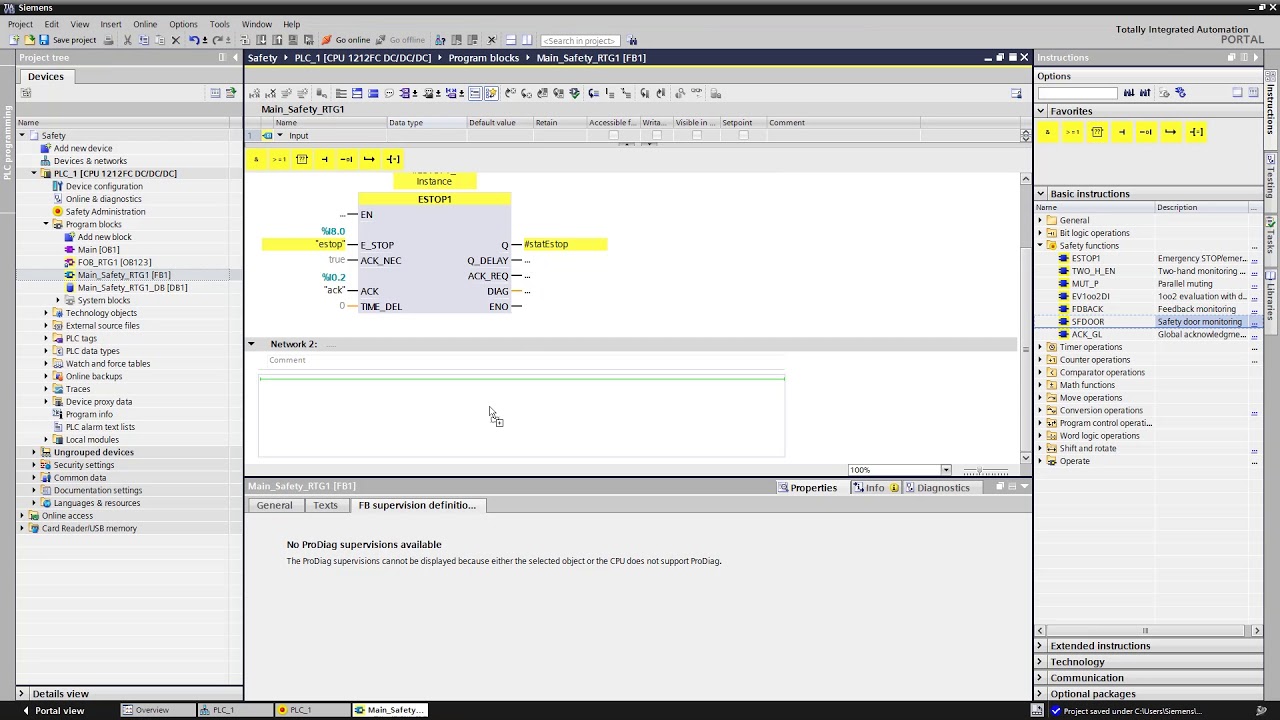The width and height of the screenshot is (1280, 720).
Task: Collapse the Favorites section
Action: (1041, 111)
